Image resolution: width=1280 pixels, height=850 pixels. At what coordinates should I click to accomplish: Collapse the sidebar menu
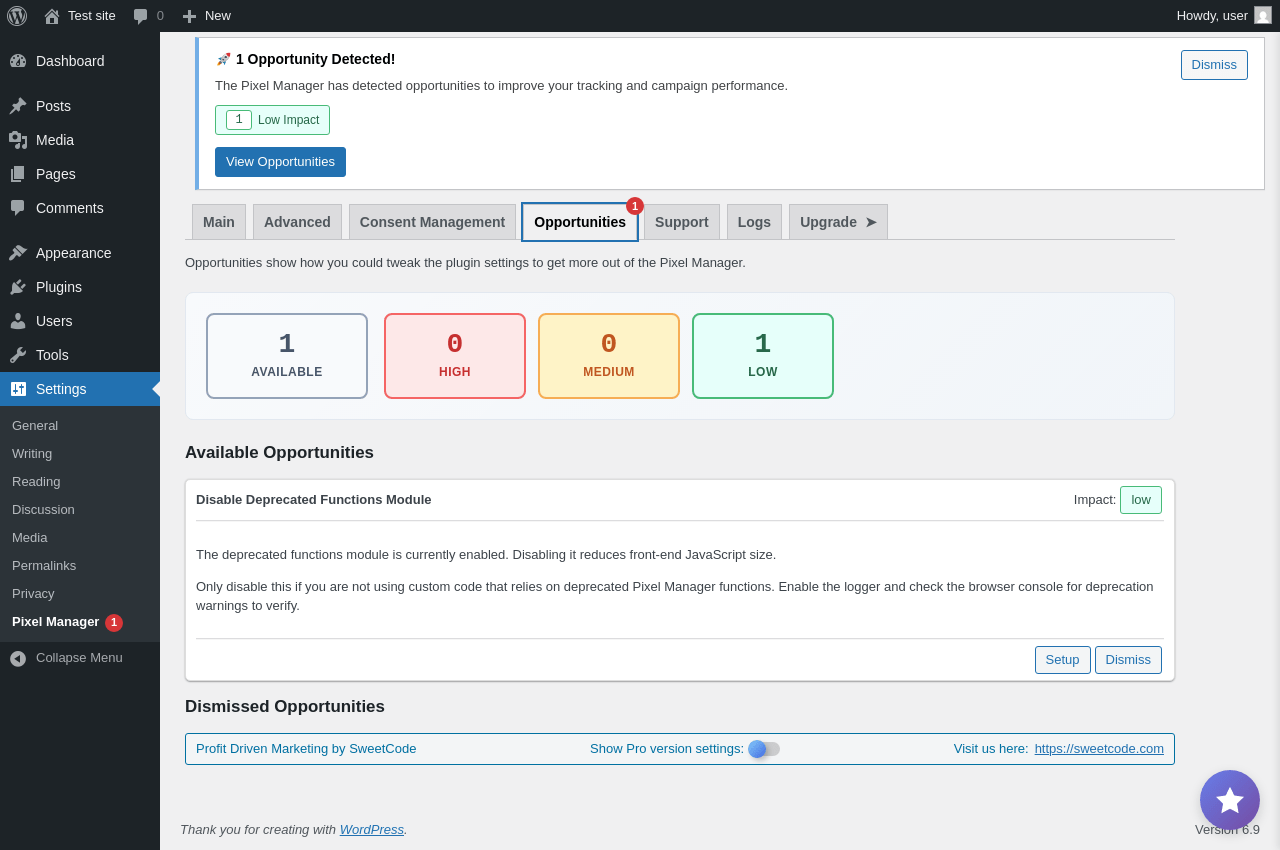click(79, 658)
